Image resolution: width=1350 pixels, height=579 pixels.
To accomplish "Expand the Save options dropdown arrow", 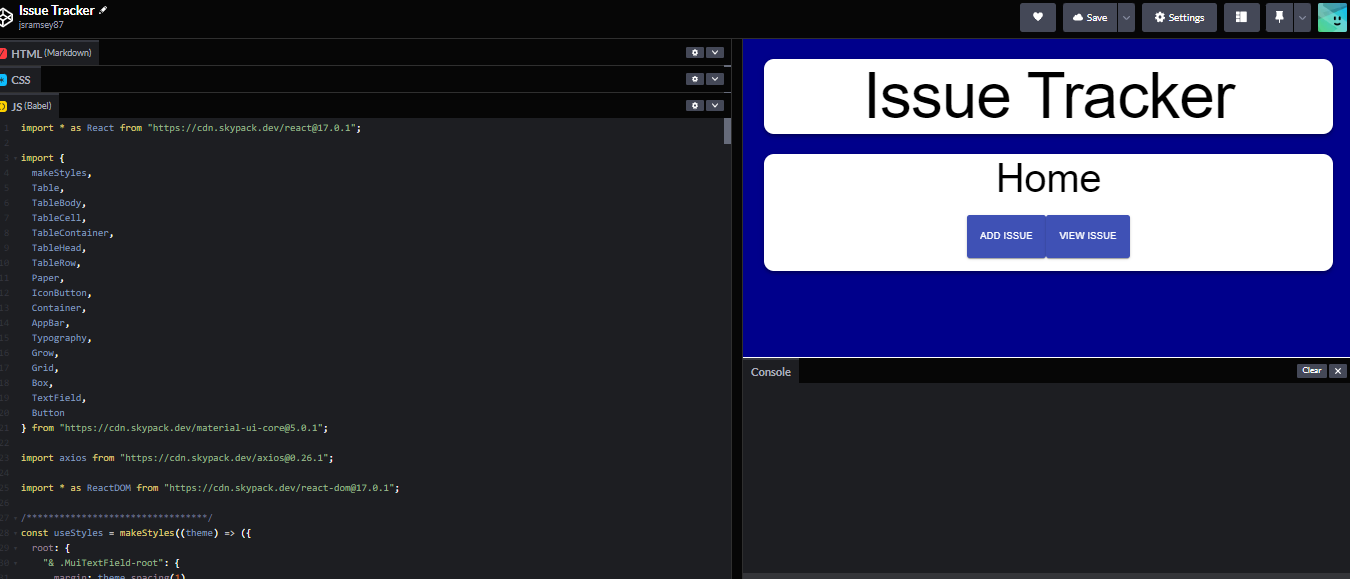I will pyautogui.click(x=1126, y=17).
